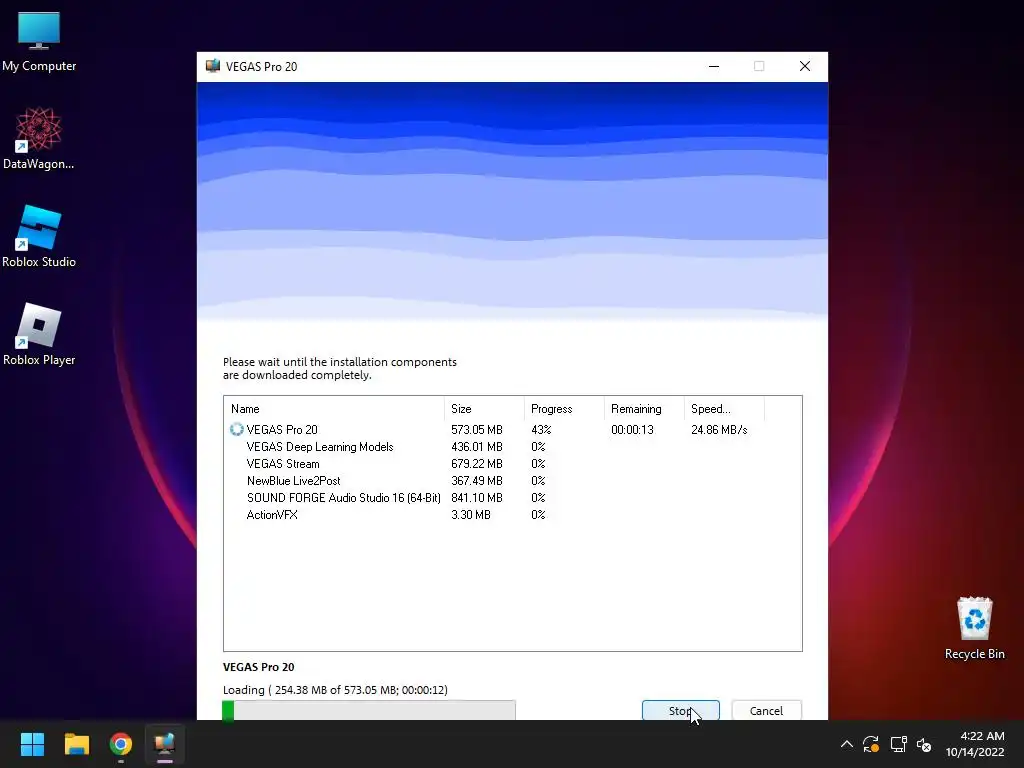Click the muted volume tray icon
This screenshot has height=768, width=1024.
924,744
